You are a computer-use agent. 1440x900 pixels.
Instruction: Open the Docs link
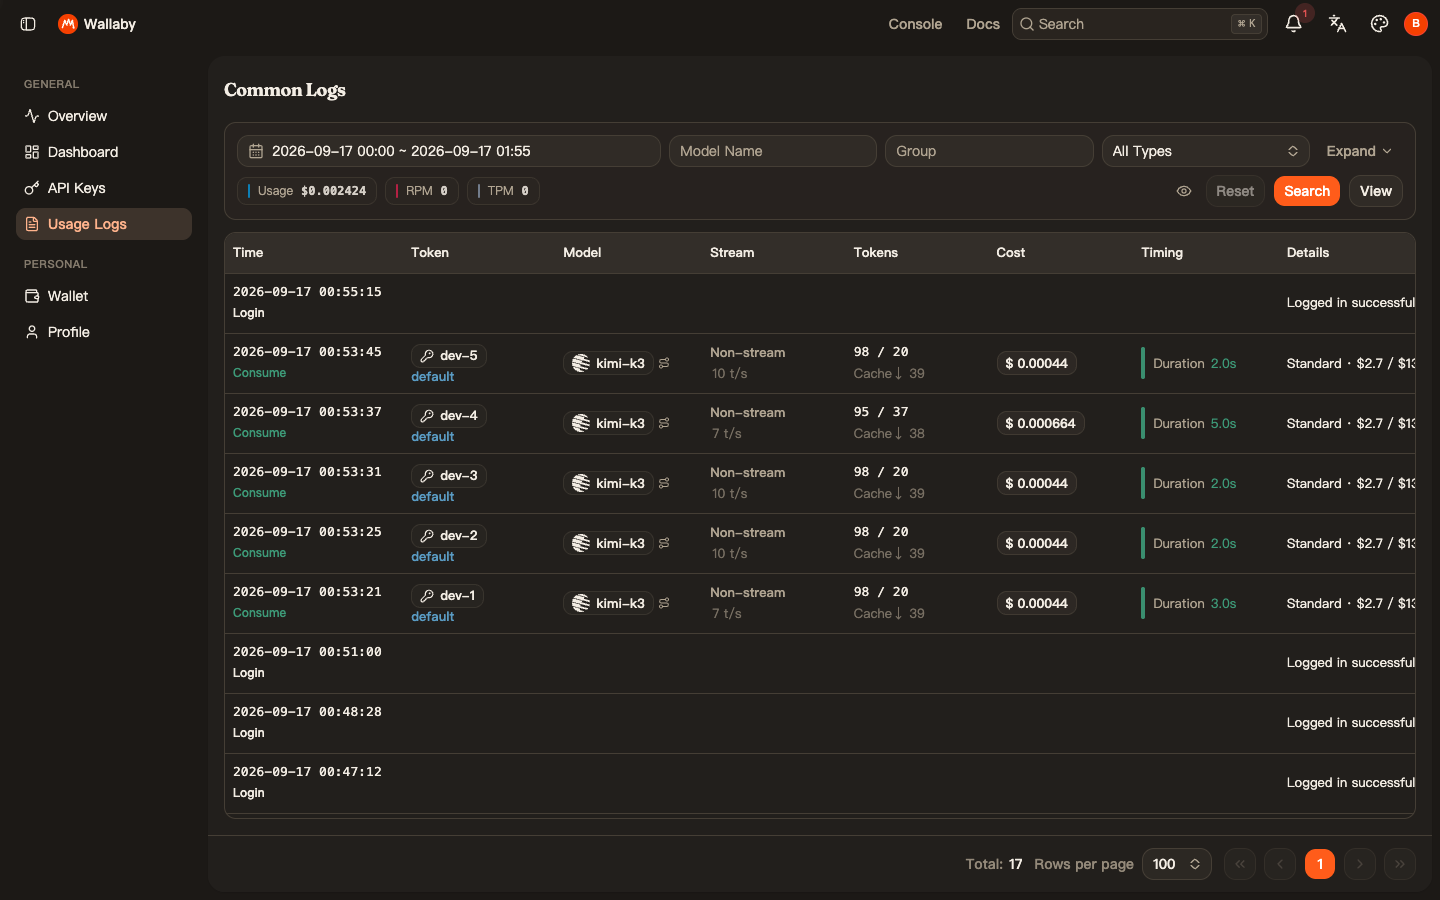(983, 24)
